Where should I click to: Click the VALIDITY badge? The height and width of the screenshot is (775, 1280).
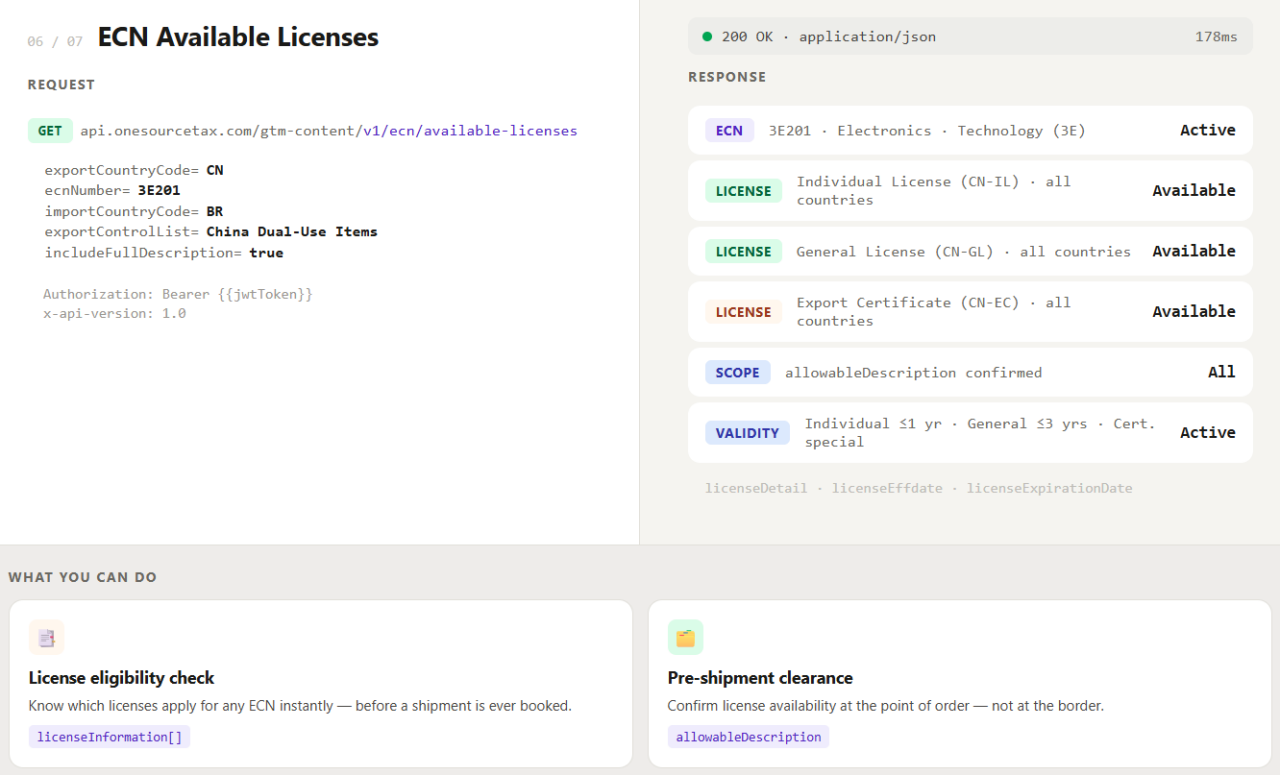click(747, 433)
